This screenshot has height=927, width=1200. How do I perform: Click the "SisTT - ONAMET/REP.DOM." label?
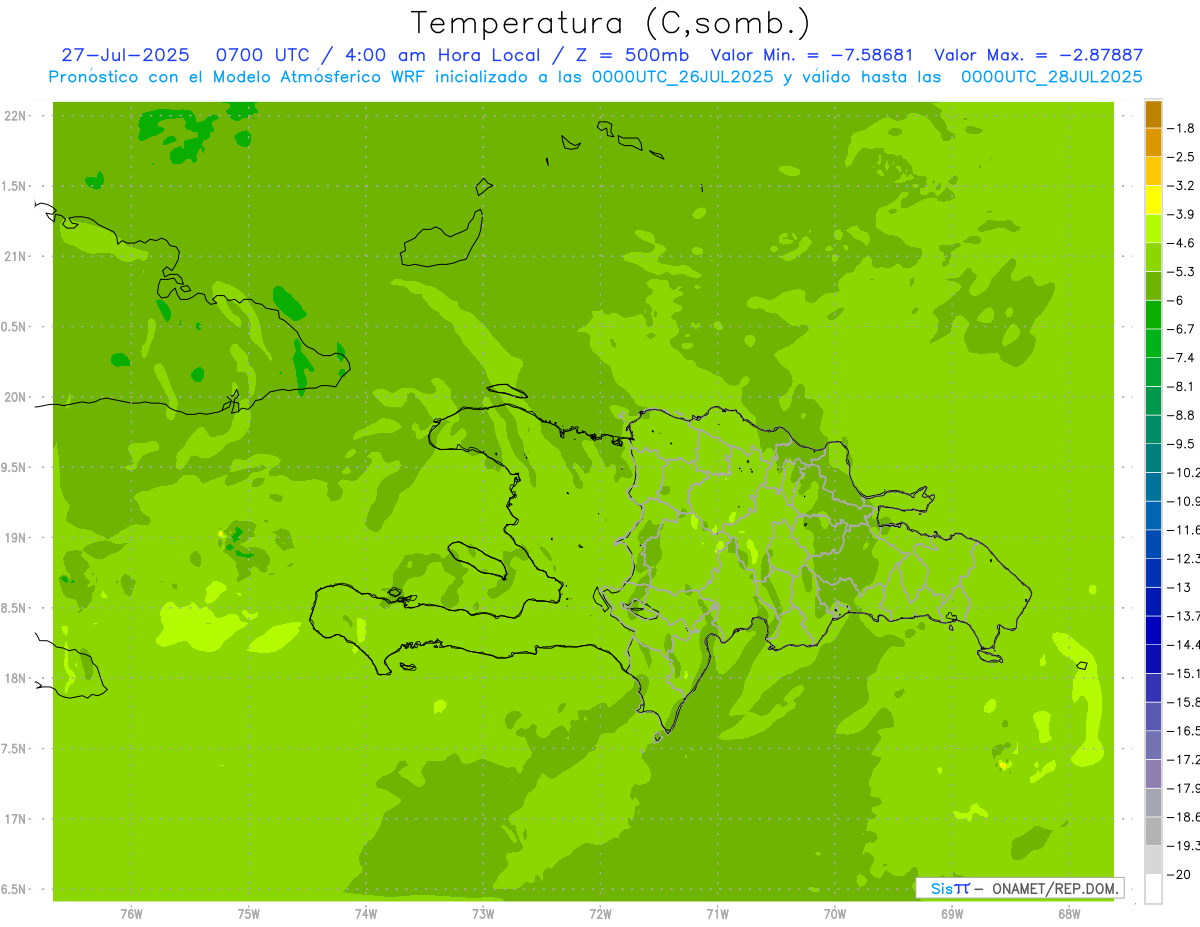pos(1019,888)
